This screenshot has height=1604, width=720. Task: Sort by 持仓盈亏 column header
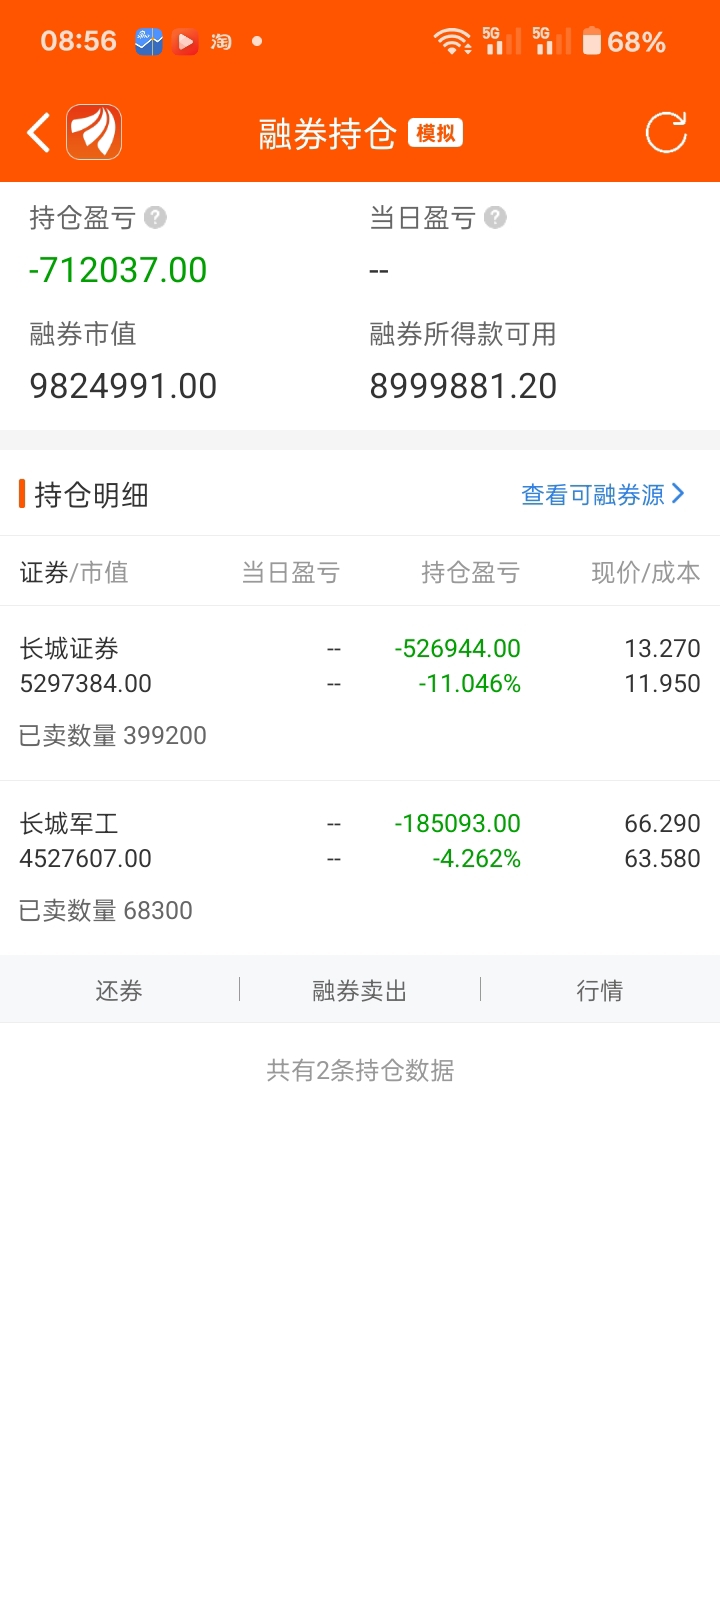tap(470, 572)
